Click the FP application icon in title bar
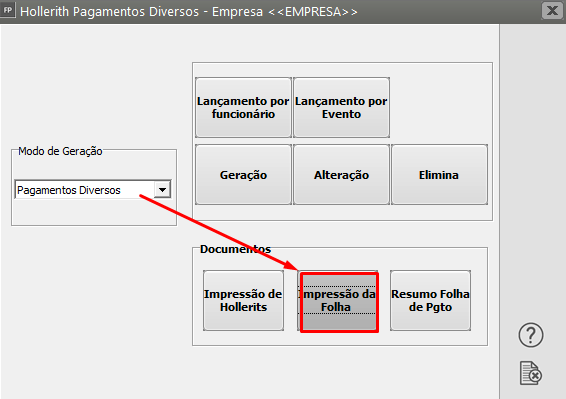Screen dimensions: 566x399 click(x=8, y=10)
